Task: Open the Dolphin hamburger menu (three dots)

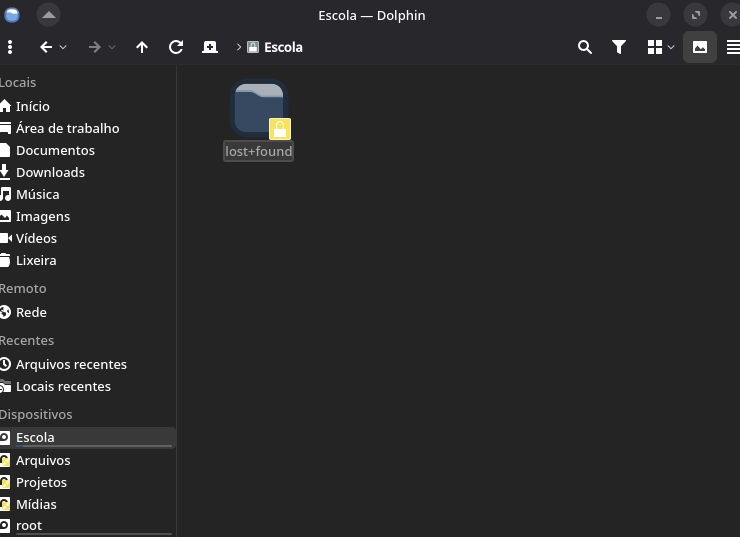Action: pos(10,47)
